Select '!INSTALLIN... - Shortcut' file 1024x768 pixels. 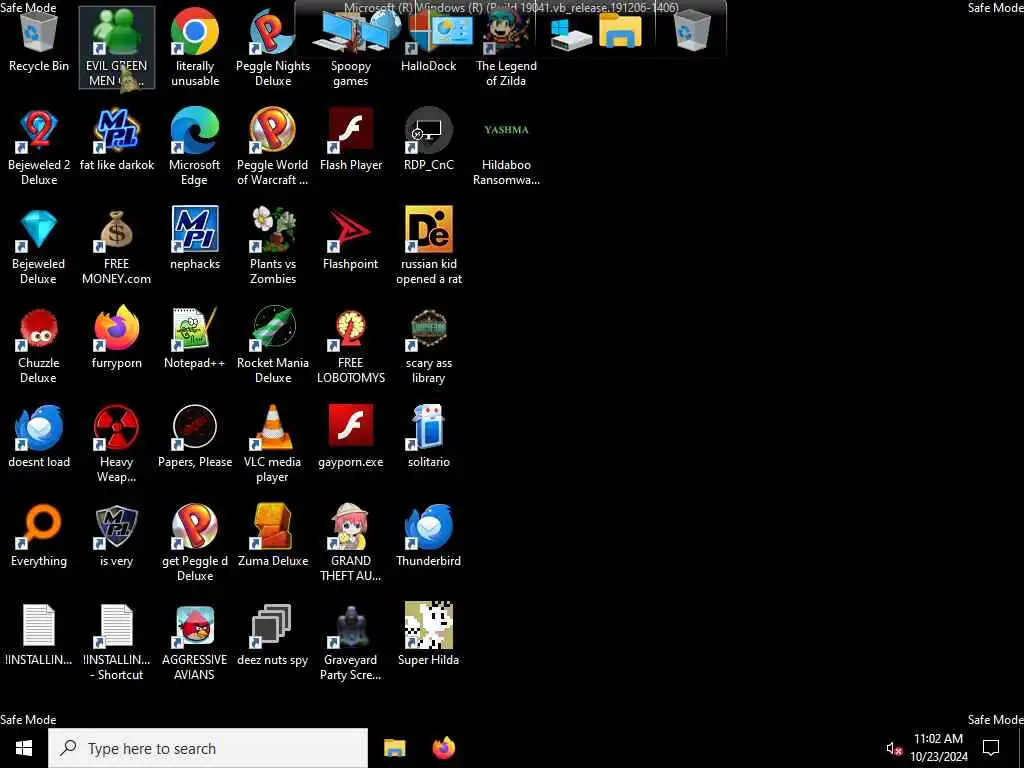(x=117, y=642)
